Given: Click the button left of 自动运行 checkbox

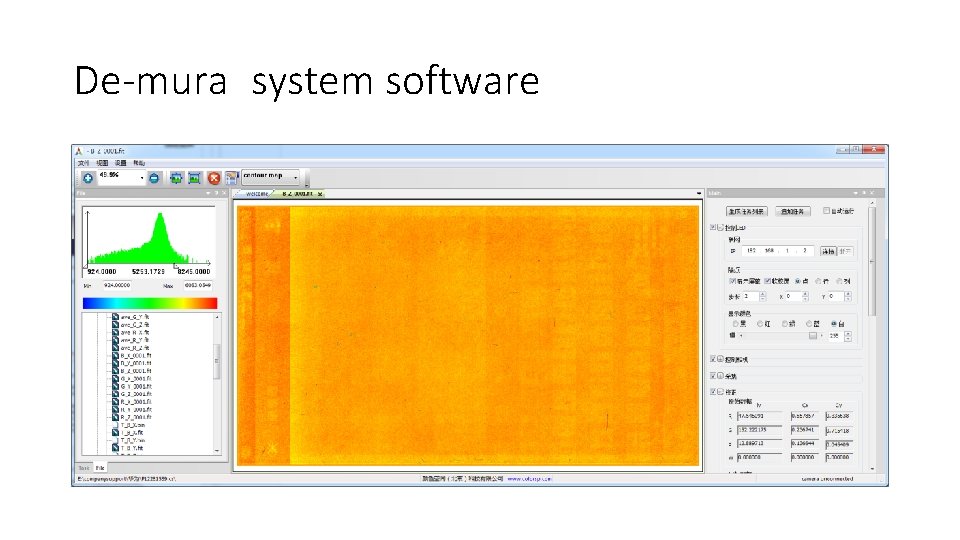Looking at the screenshot, I should coord(793,211).
